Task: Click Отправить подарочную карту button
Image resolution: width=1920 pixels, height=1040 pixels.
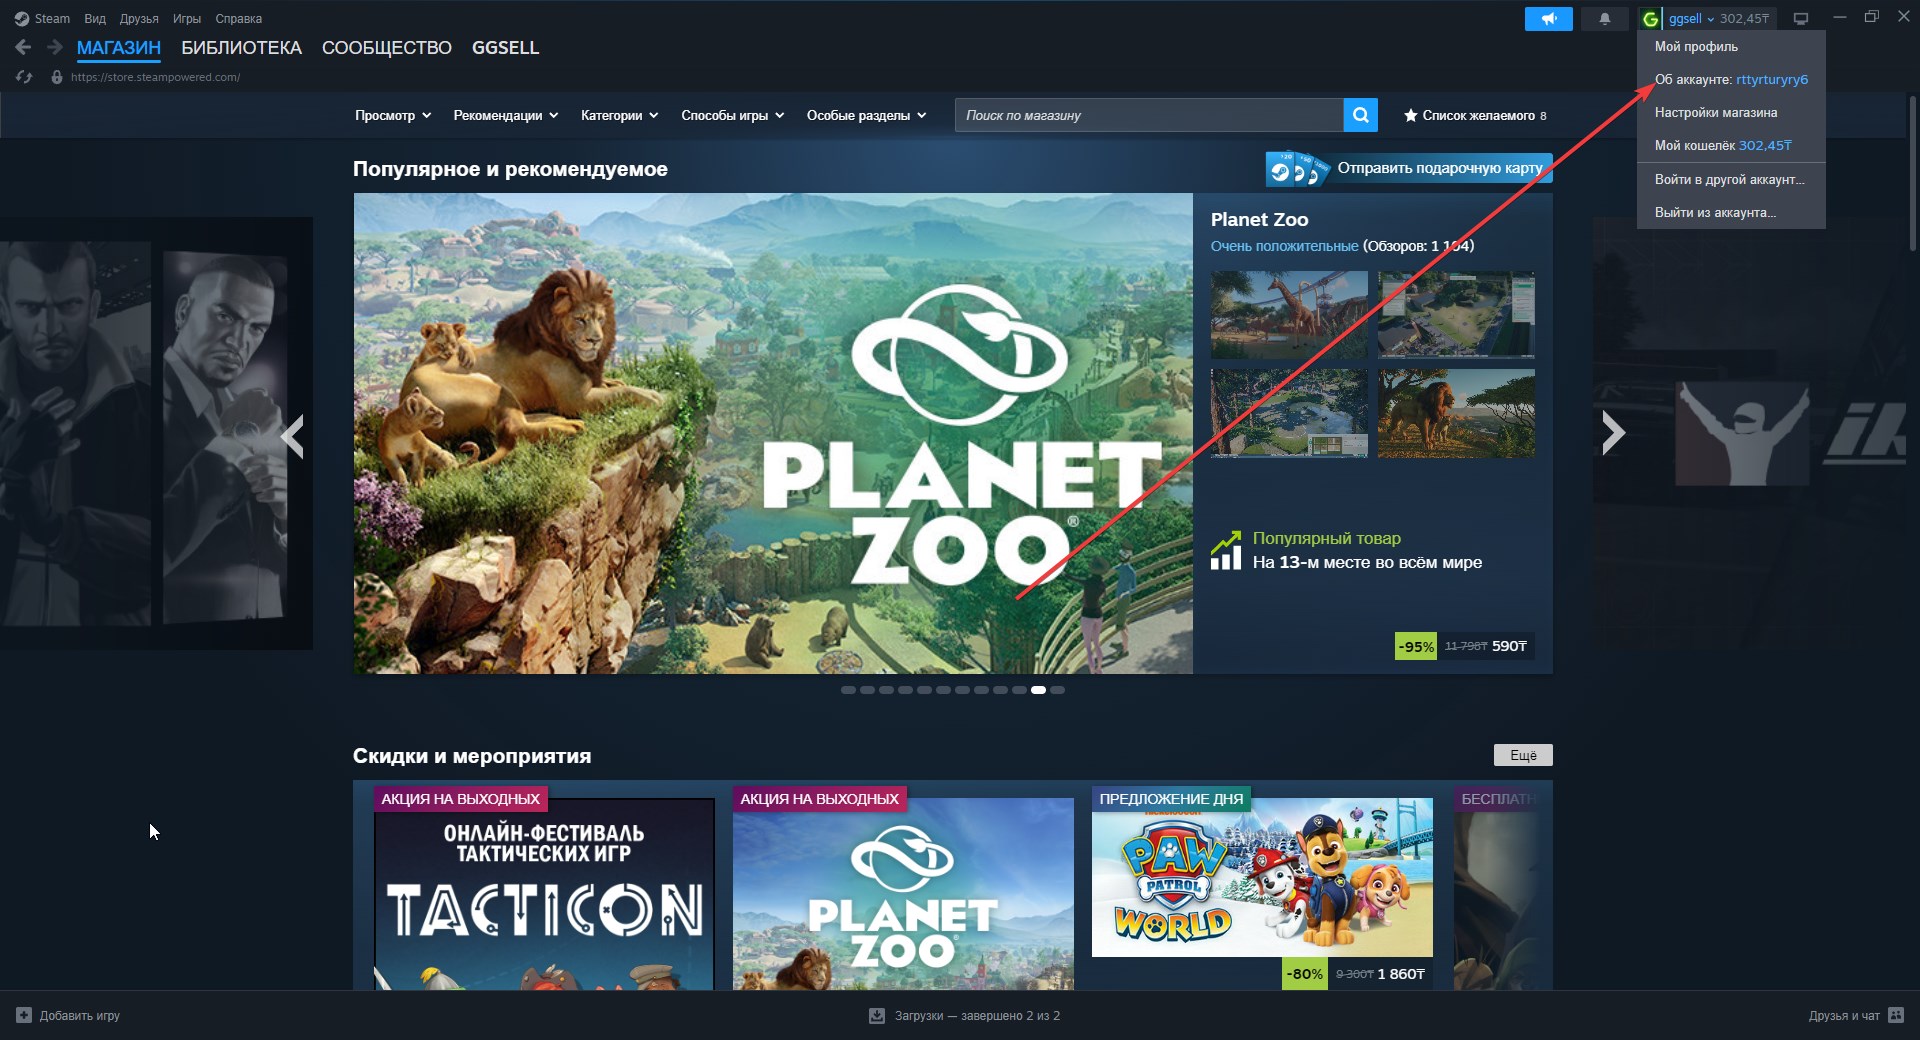Action: point(1409,168)
